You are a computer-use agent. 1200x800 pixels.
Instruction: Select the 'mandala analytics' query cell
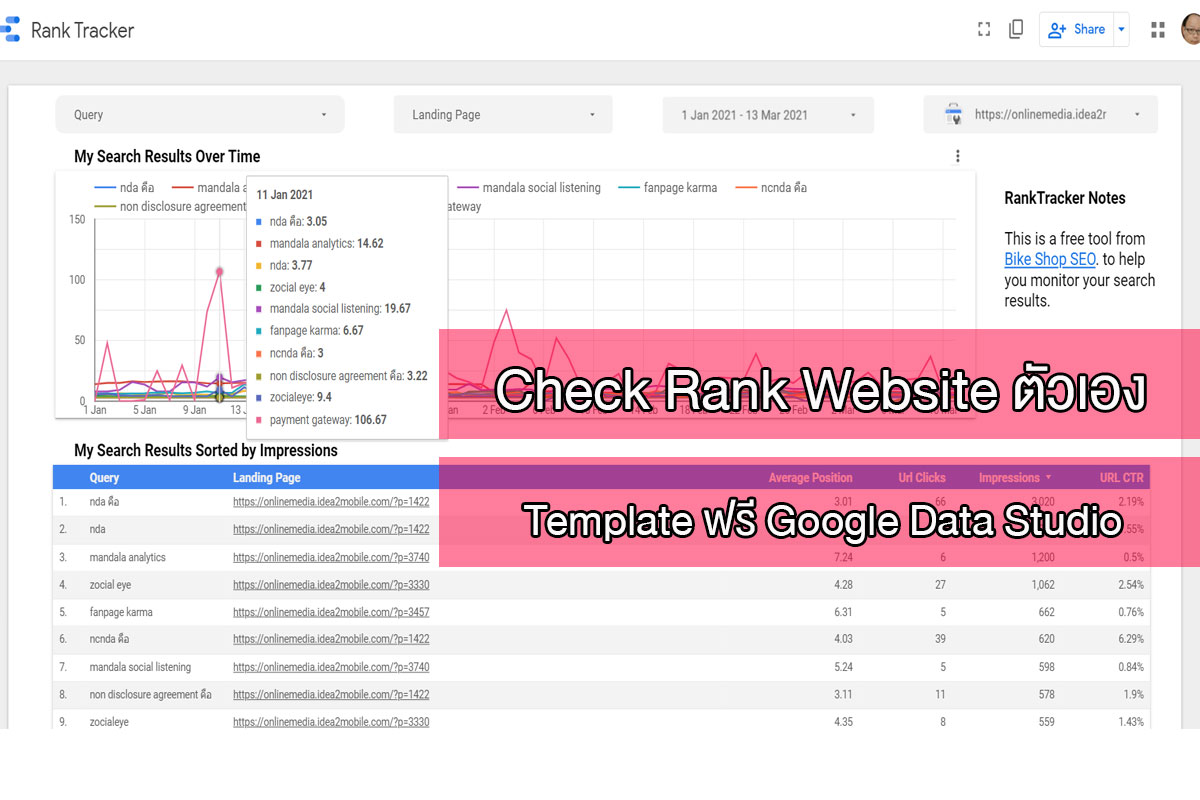coord(127,557)
